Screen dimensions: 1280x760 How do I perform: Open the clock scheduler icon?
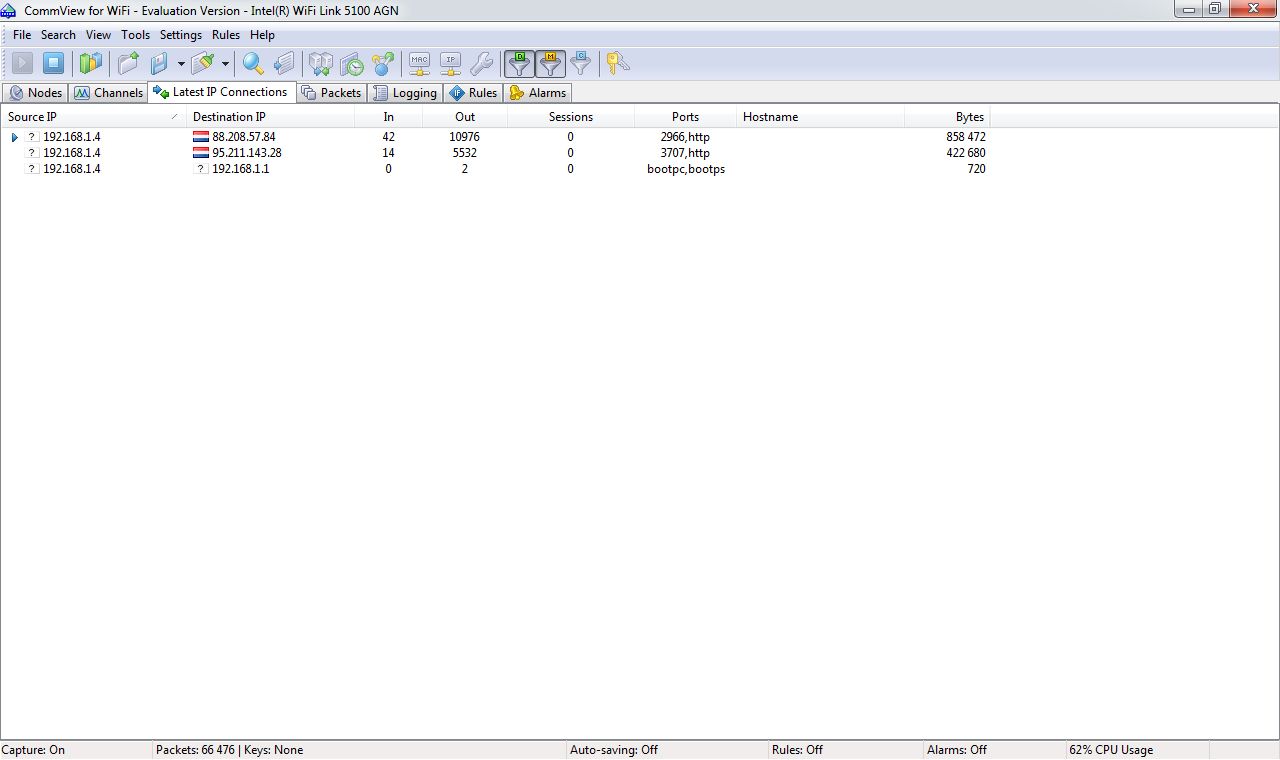click(352, 64)
